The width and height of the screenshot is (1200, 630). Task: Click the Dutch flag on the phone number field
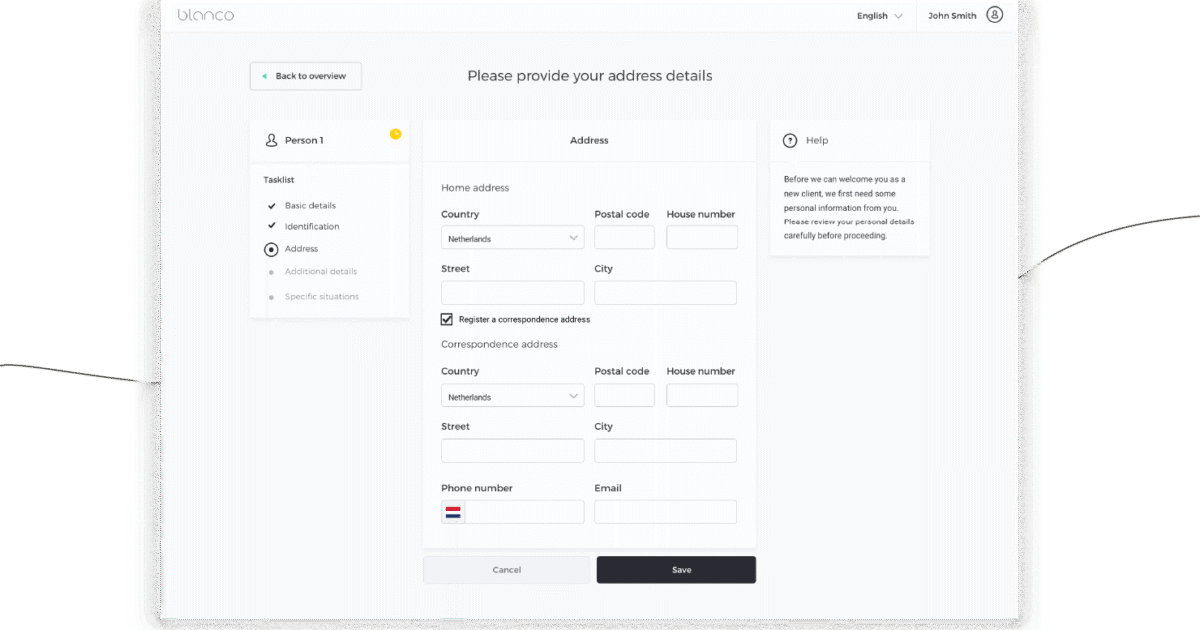click(x=453, y=512)
